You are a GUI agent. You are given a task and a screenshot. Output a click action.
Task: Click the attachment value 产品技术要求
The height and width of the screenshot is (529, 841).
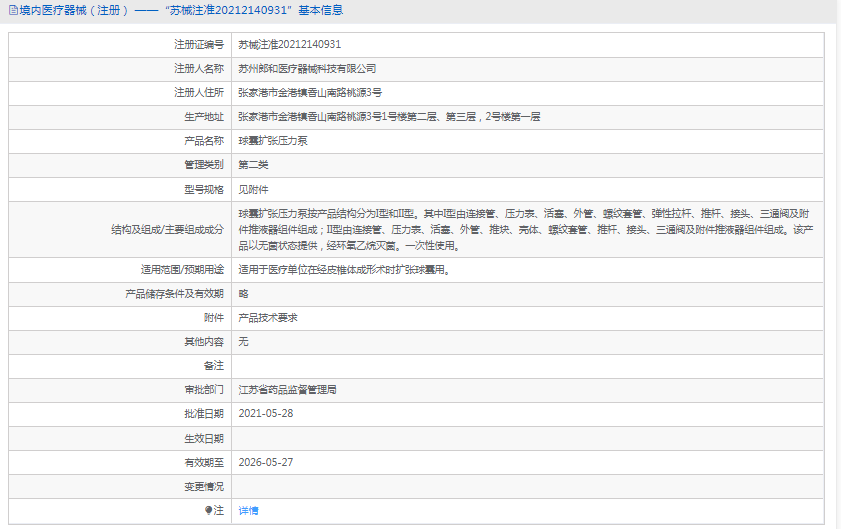pyautogui.click(x=268, y=318)
